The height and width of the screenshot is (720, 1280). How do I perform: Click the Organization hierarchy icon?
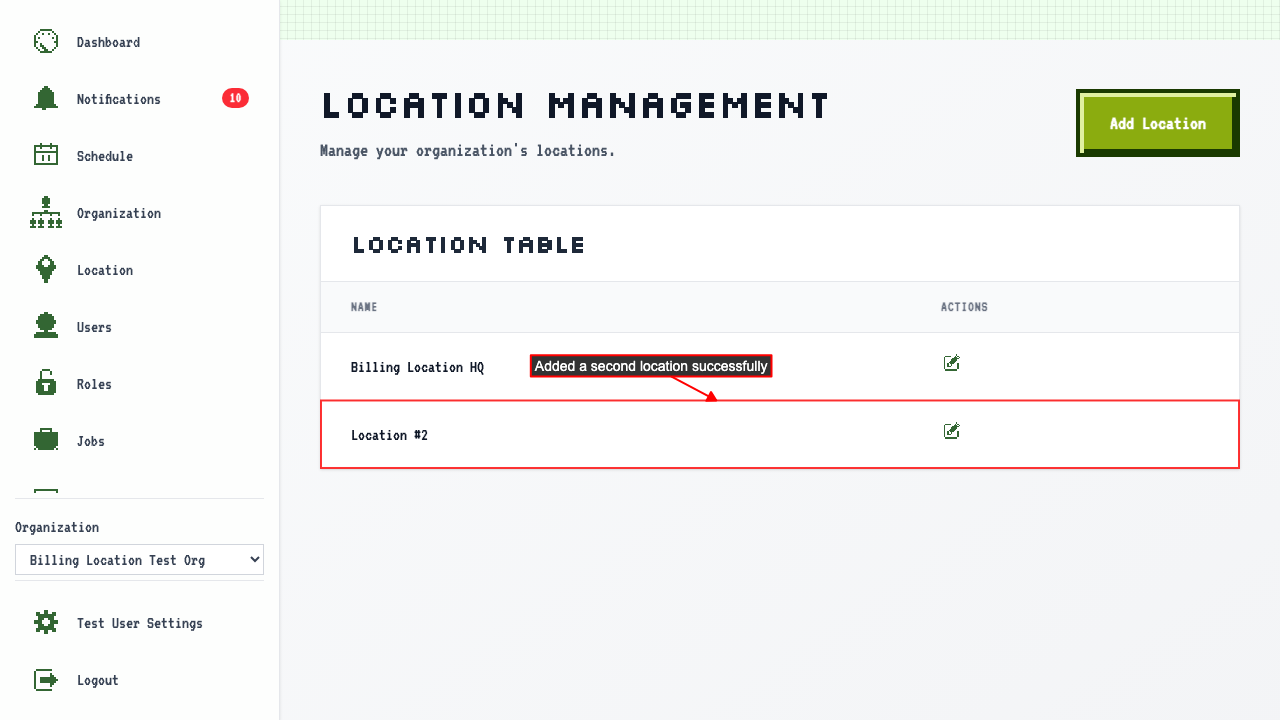coord(46,212)
